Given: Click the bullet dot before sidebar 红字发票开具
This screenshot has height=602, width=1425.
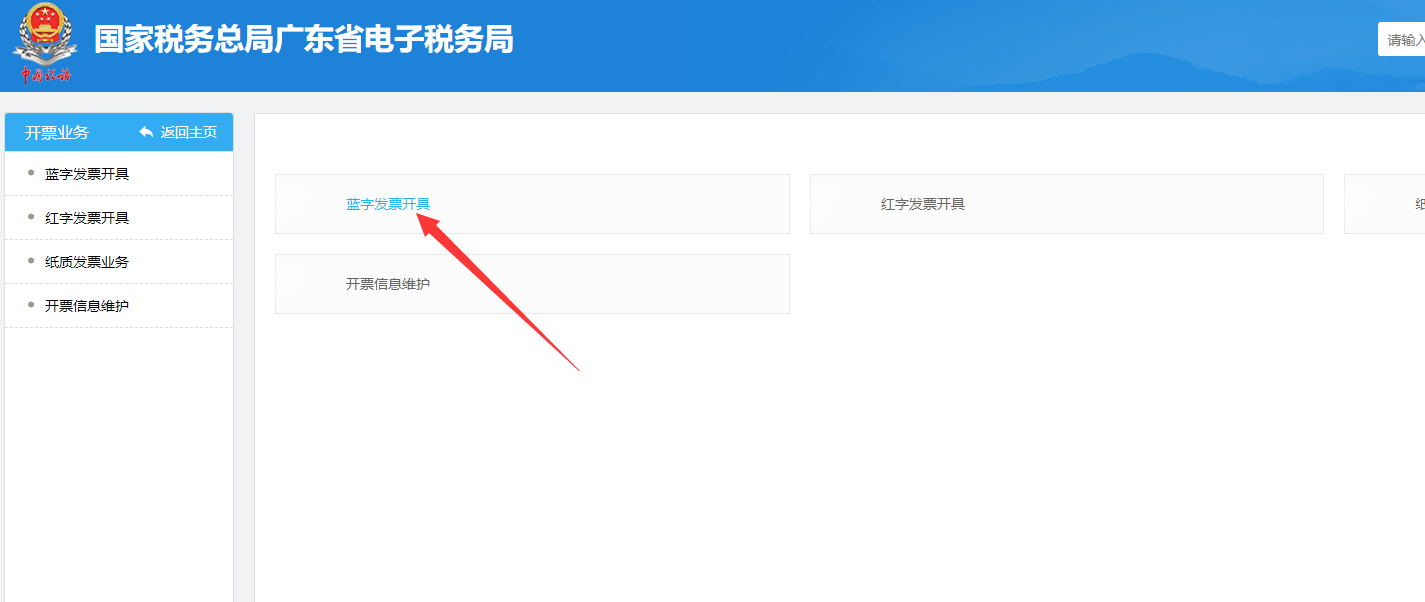Looking at the screenshot, I should pos(31,217).
